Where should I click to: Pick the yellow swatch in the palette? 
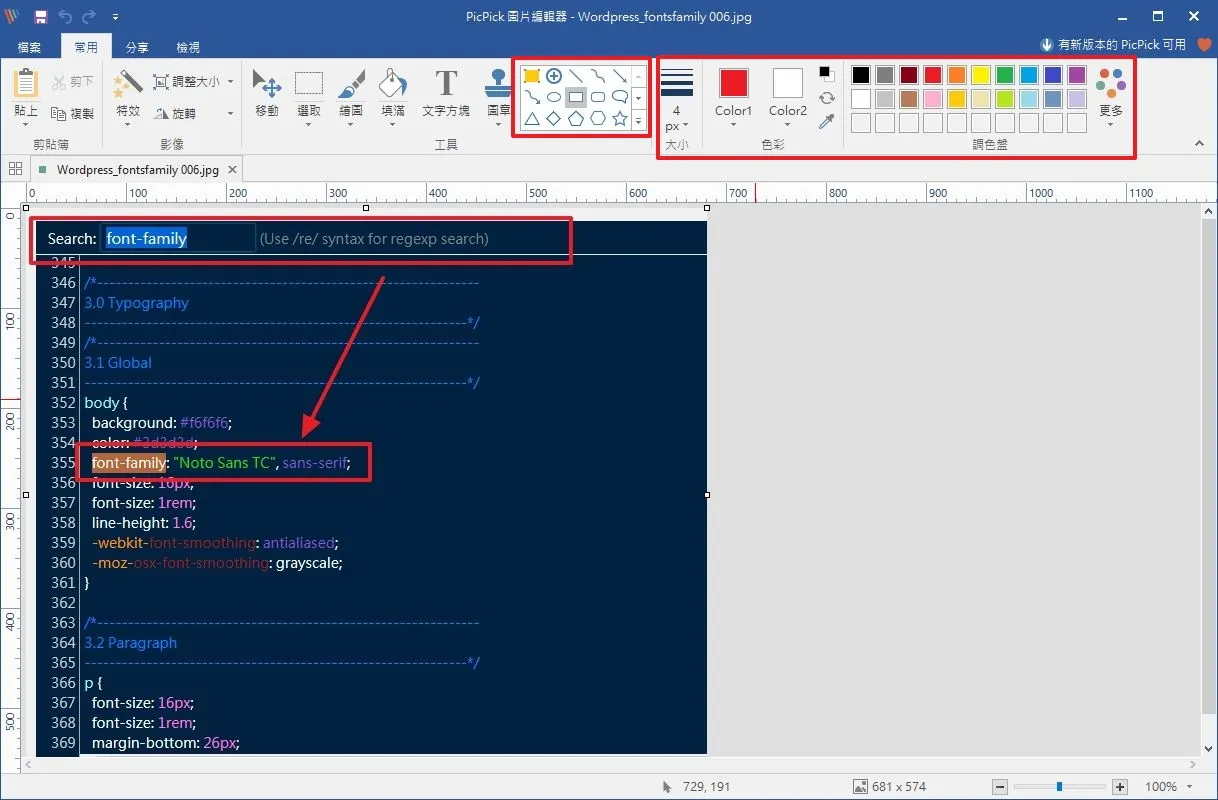pyautogui.click(x=980, y=75)
